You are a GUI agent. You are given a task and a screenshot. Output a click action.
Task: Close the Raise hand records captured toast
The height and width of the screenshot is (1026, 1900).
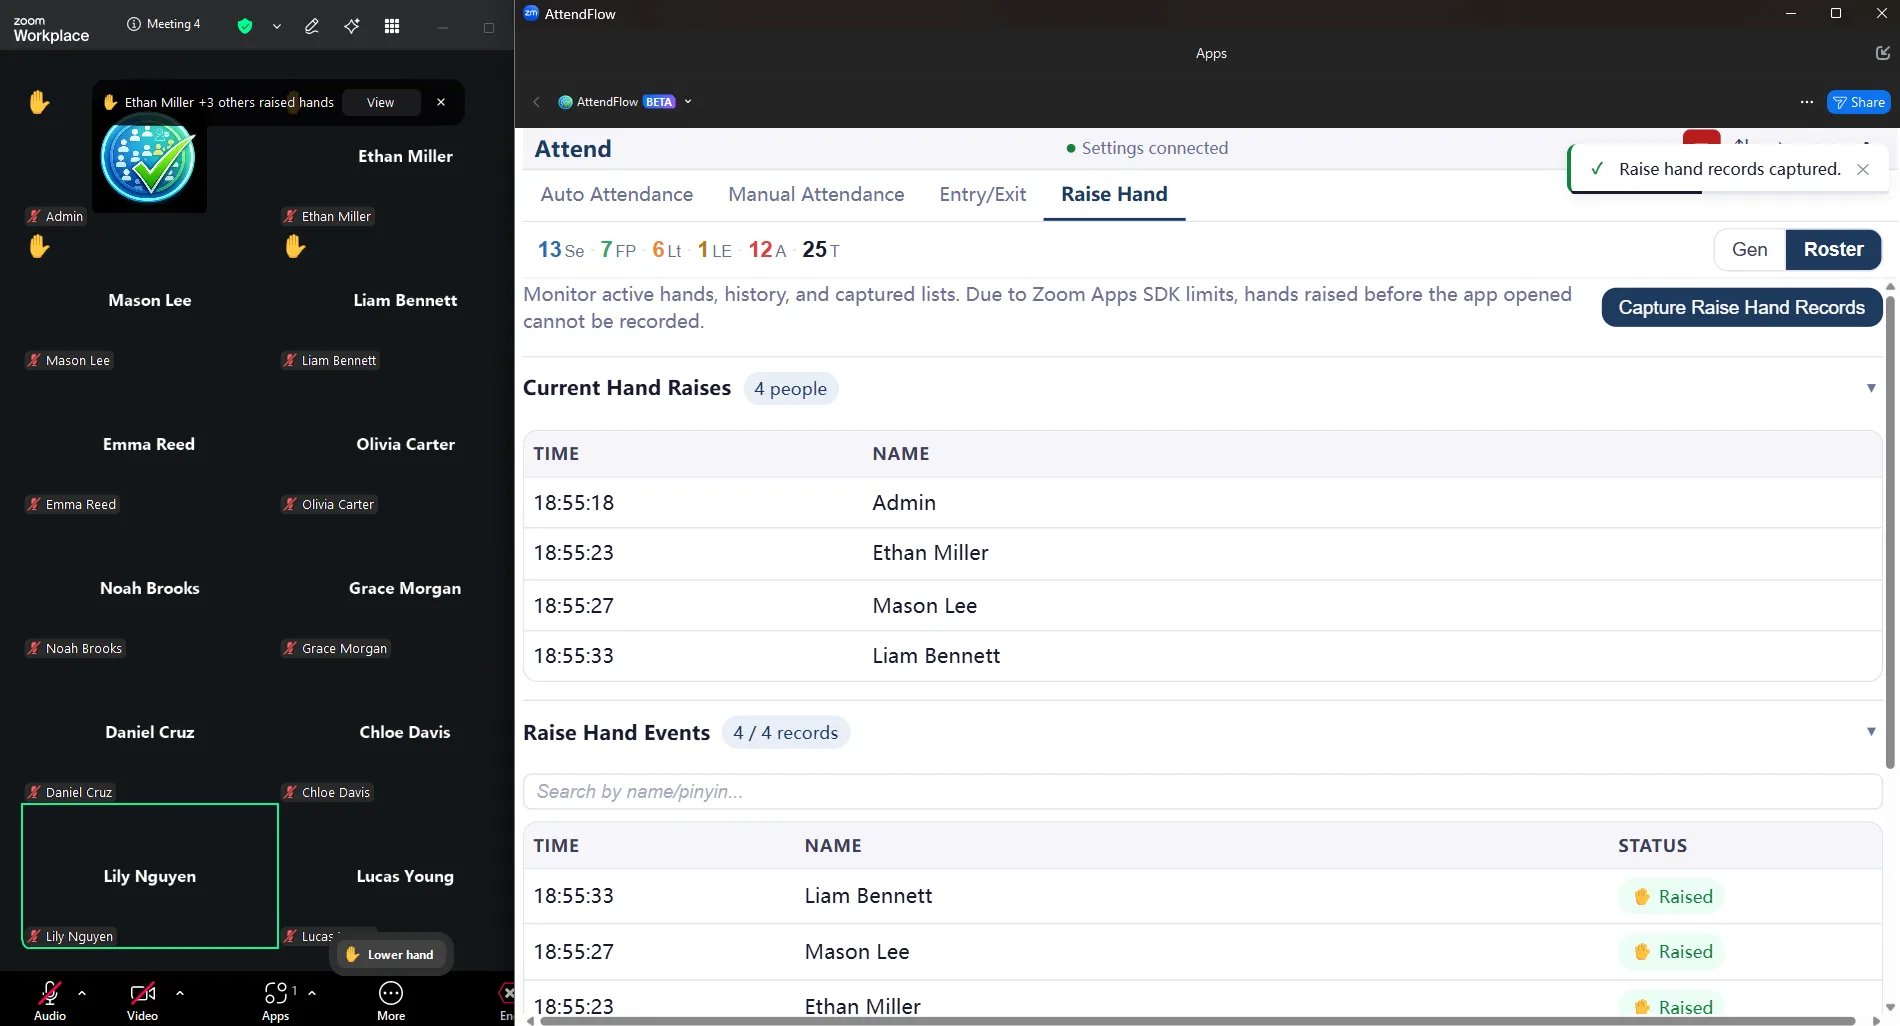pyautogui.click(x=1863, y=169)
